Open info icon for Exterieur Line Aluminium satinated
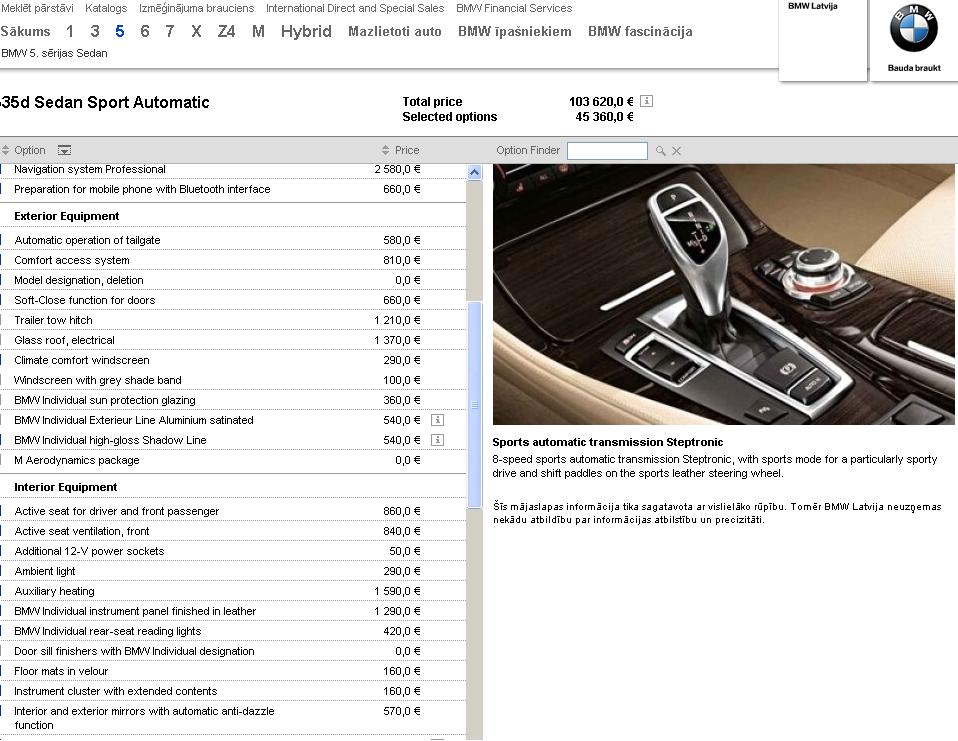Screen dimensions: 958x741 pyautogui.click(x=437, y=420)
